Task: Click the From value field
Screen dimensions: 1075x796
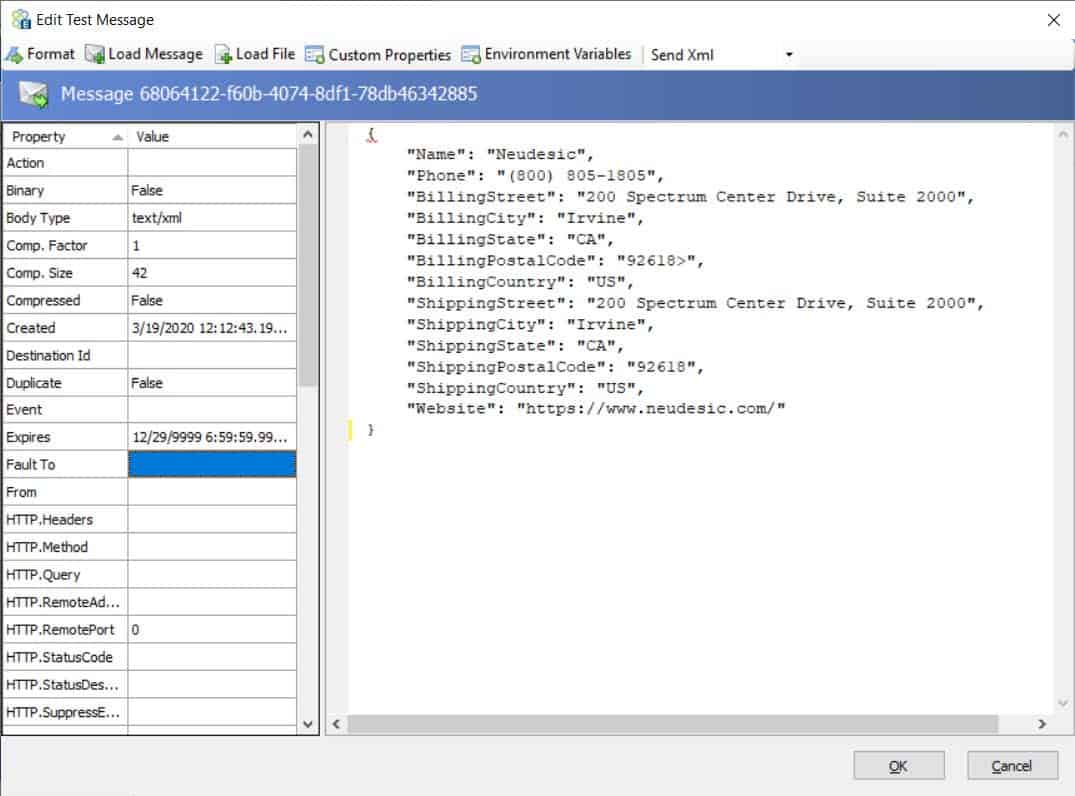Action: pos(213,492)
